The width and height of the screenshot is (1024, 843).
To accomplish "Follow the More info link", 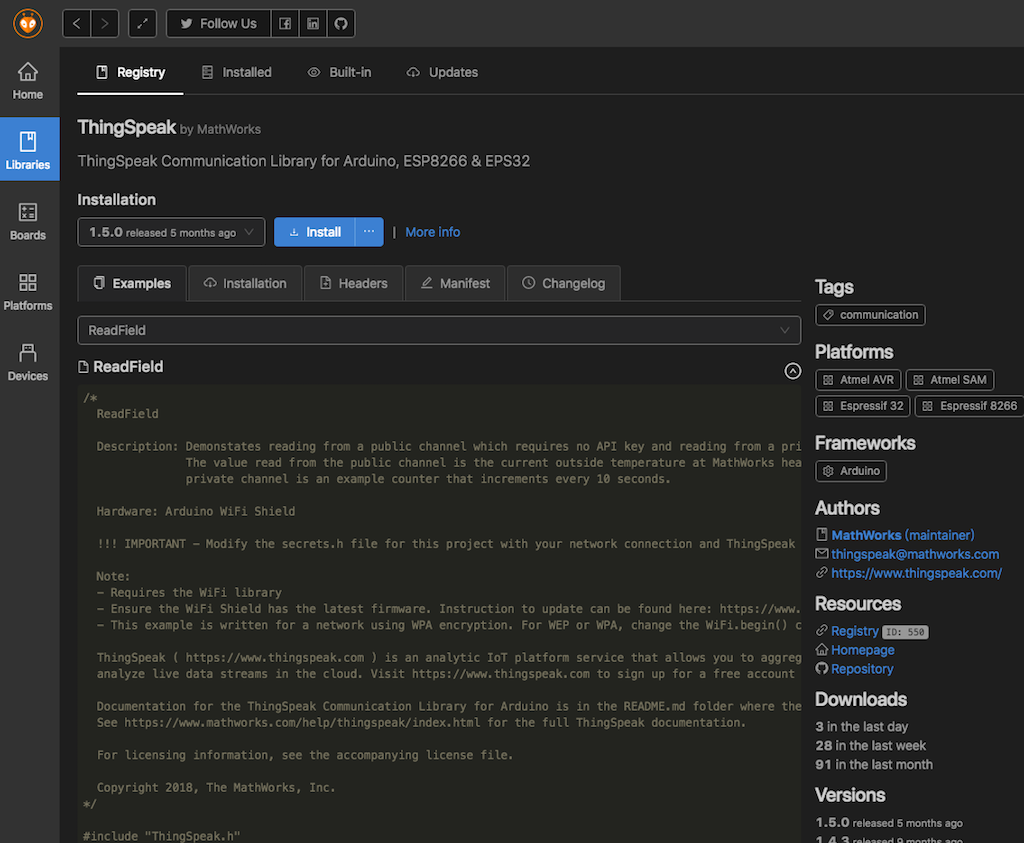I will [x=432, y=232].
